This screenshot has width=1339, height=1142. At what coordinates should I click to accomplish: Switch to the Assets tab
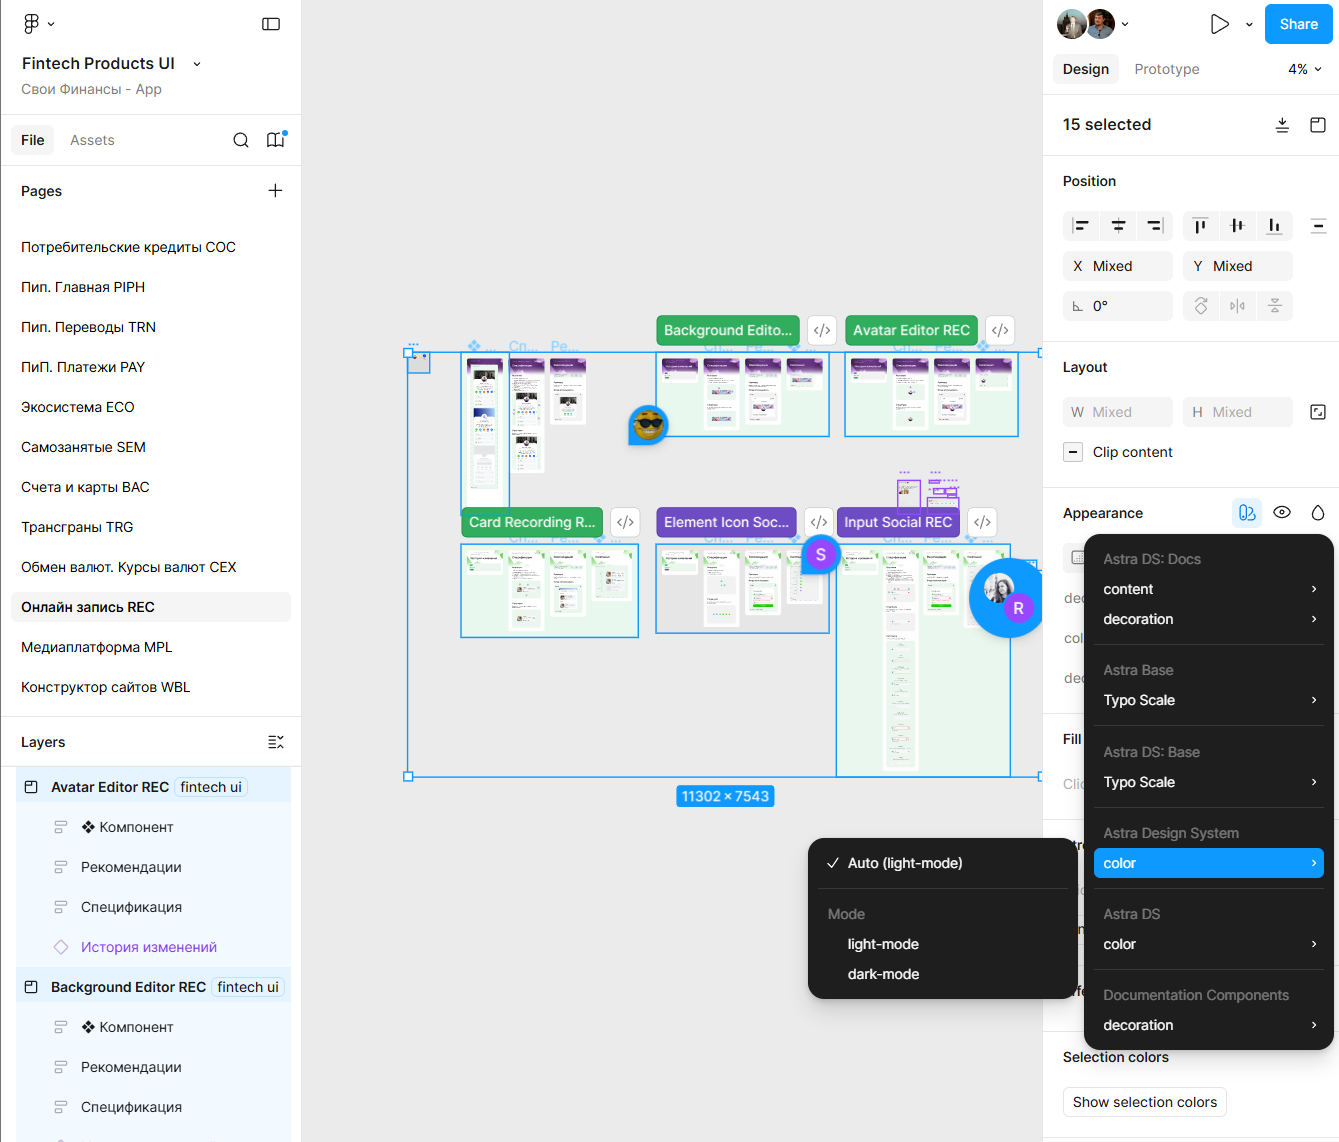92,140
